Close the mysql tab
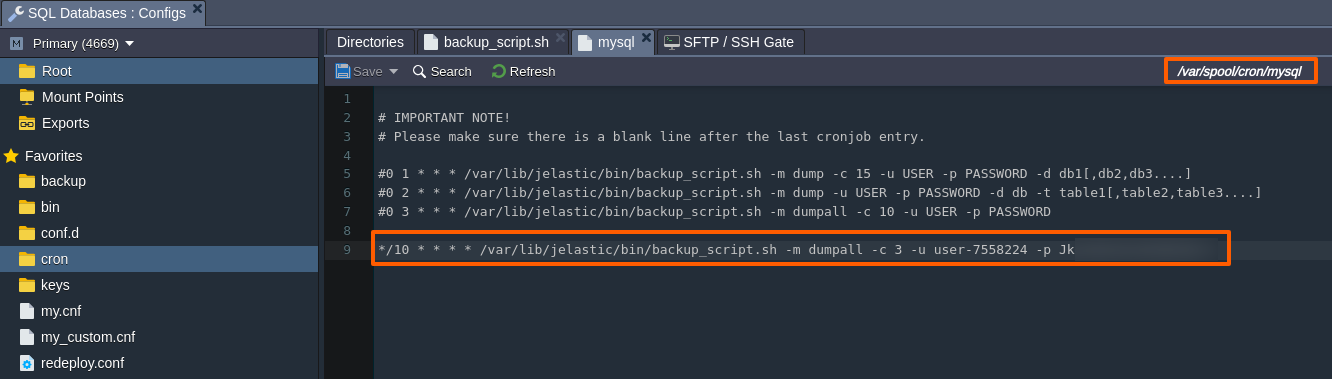 tap(646, 38)
